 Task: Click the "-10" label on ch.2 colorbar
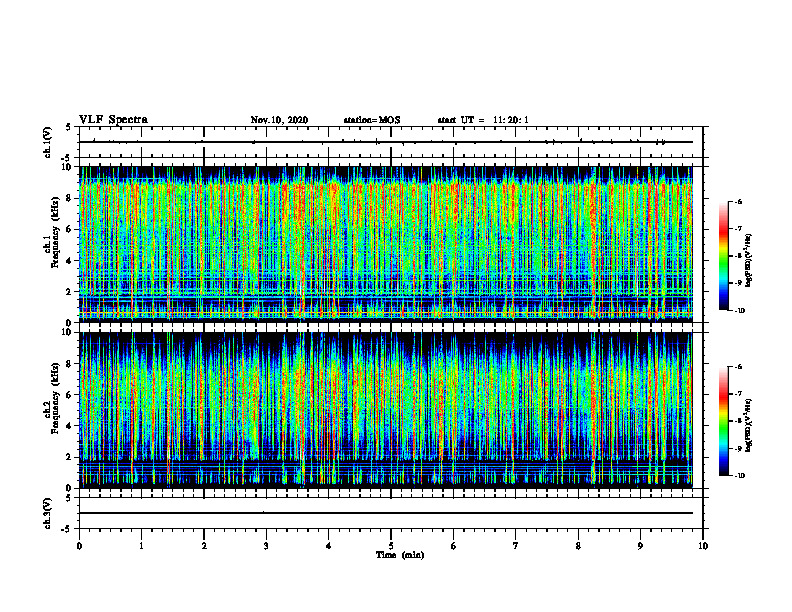(x=739, y=476)
